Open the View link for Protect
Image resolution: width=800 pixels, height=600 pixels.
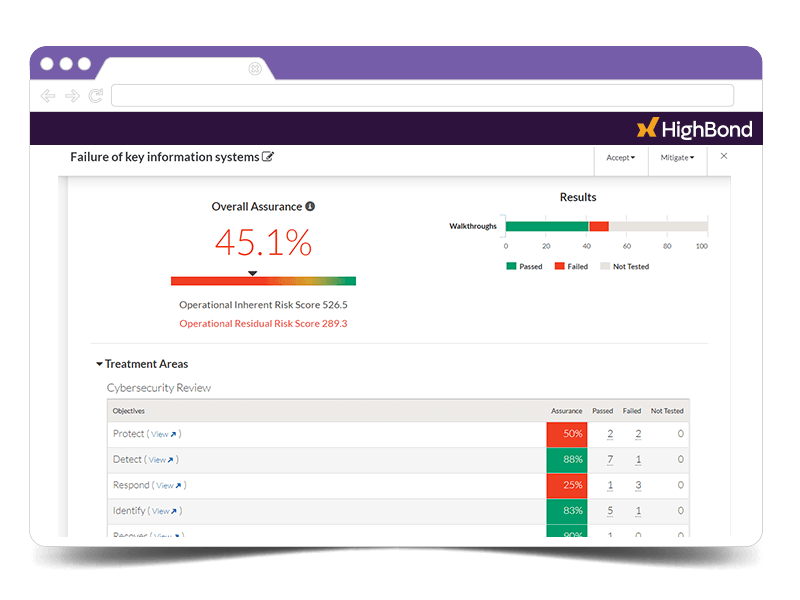pos(163,434)
